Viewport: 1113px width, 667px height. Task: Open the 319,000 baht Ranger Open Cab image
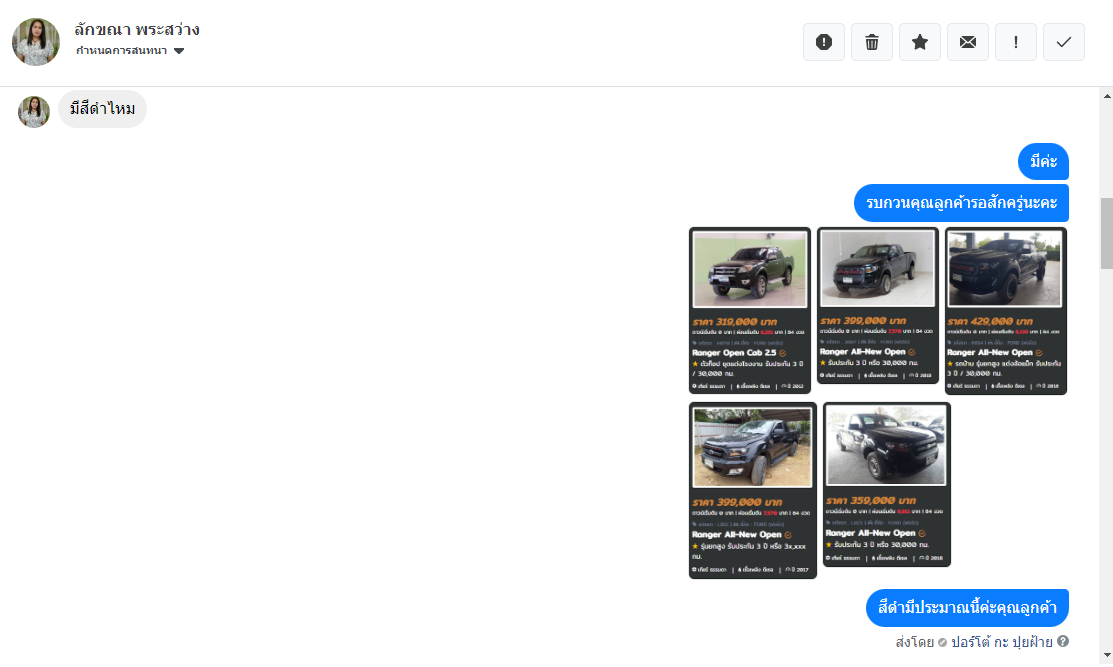[x=750, y=310]
